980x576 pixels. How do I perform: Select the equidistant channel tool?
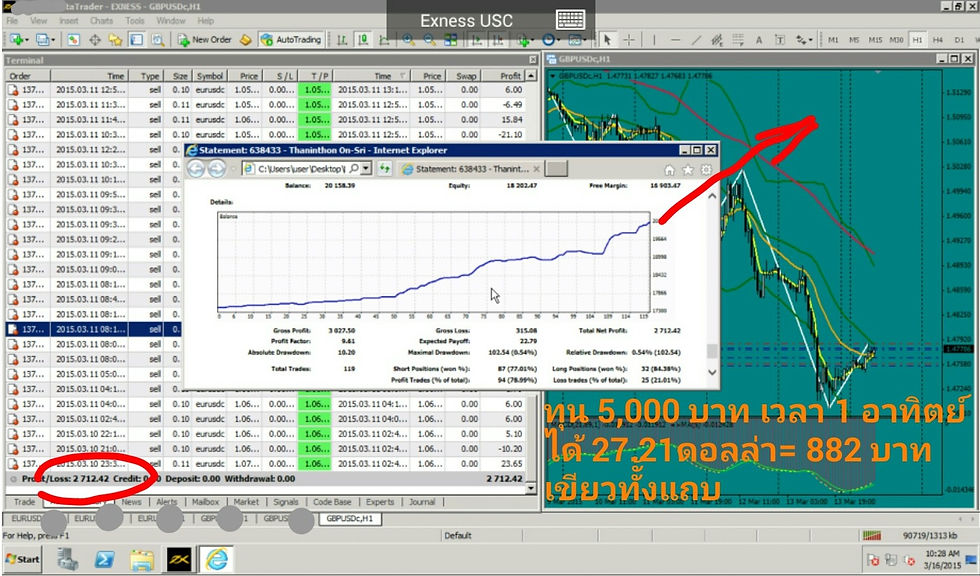717,40
